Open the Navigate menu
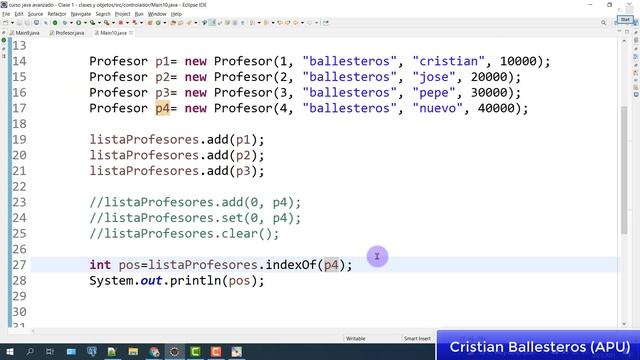 pos(81,14)
